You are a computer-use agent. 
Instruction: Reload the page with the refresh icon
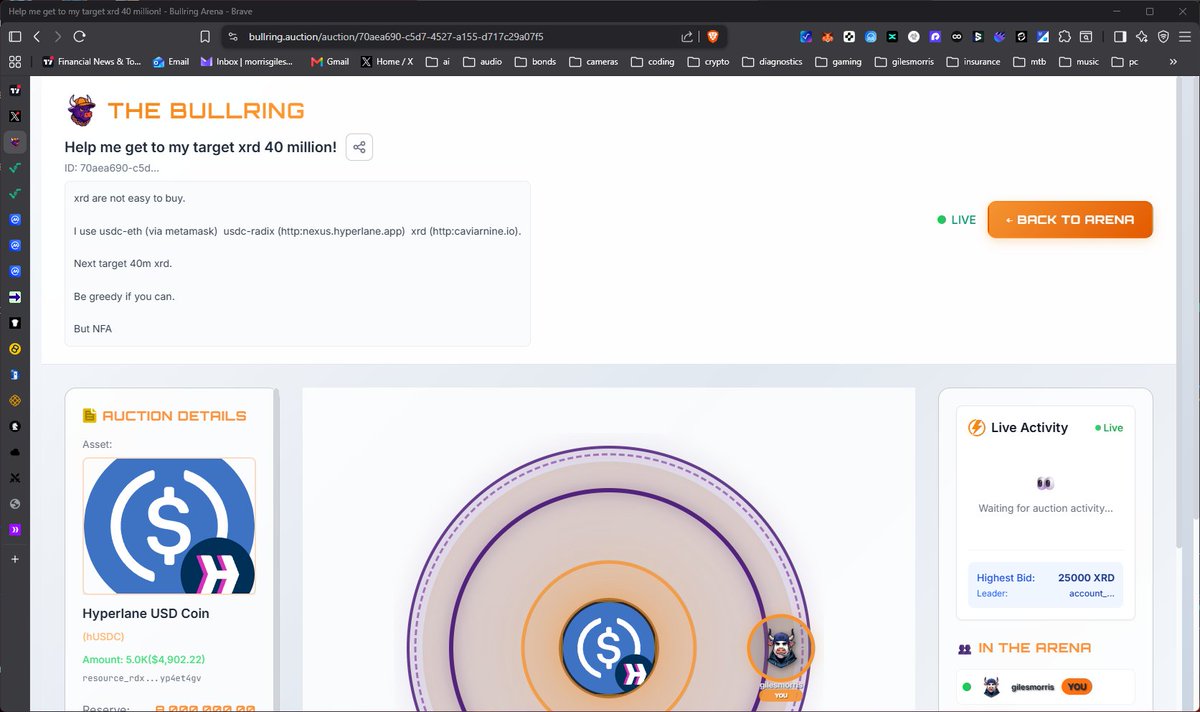pyautogui.click(x=80, y=36)
